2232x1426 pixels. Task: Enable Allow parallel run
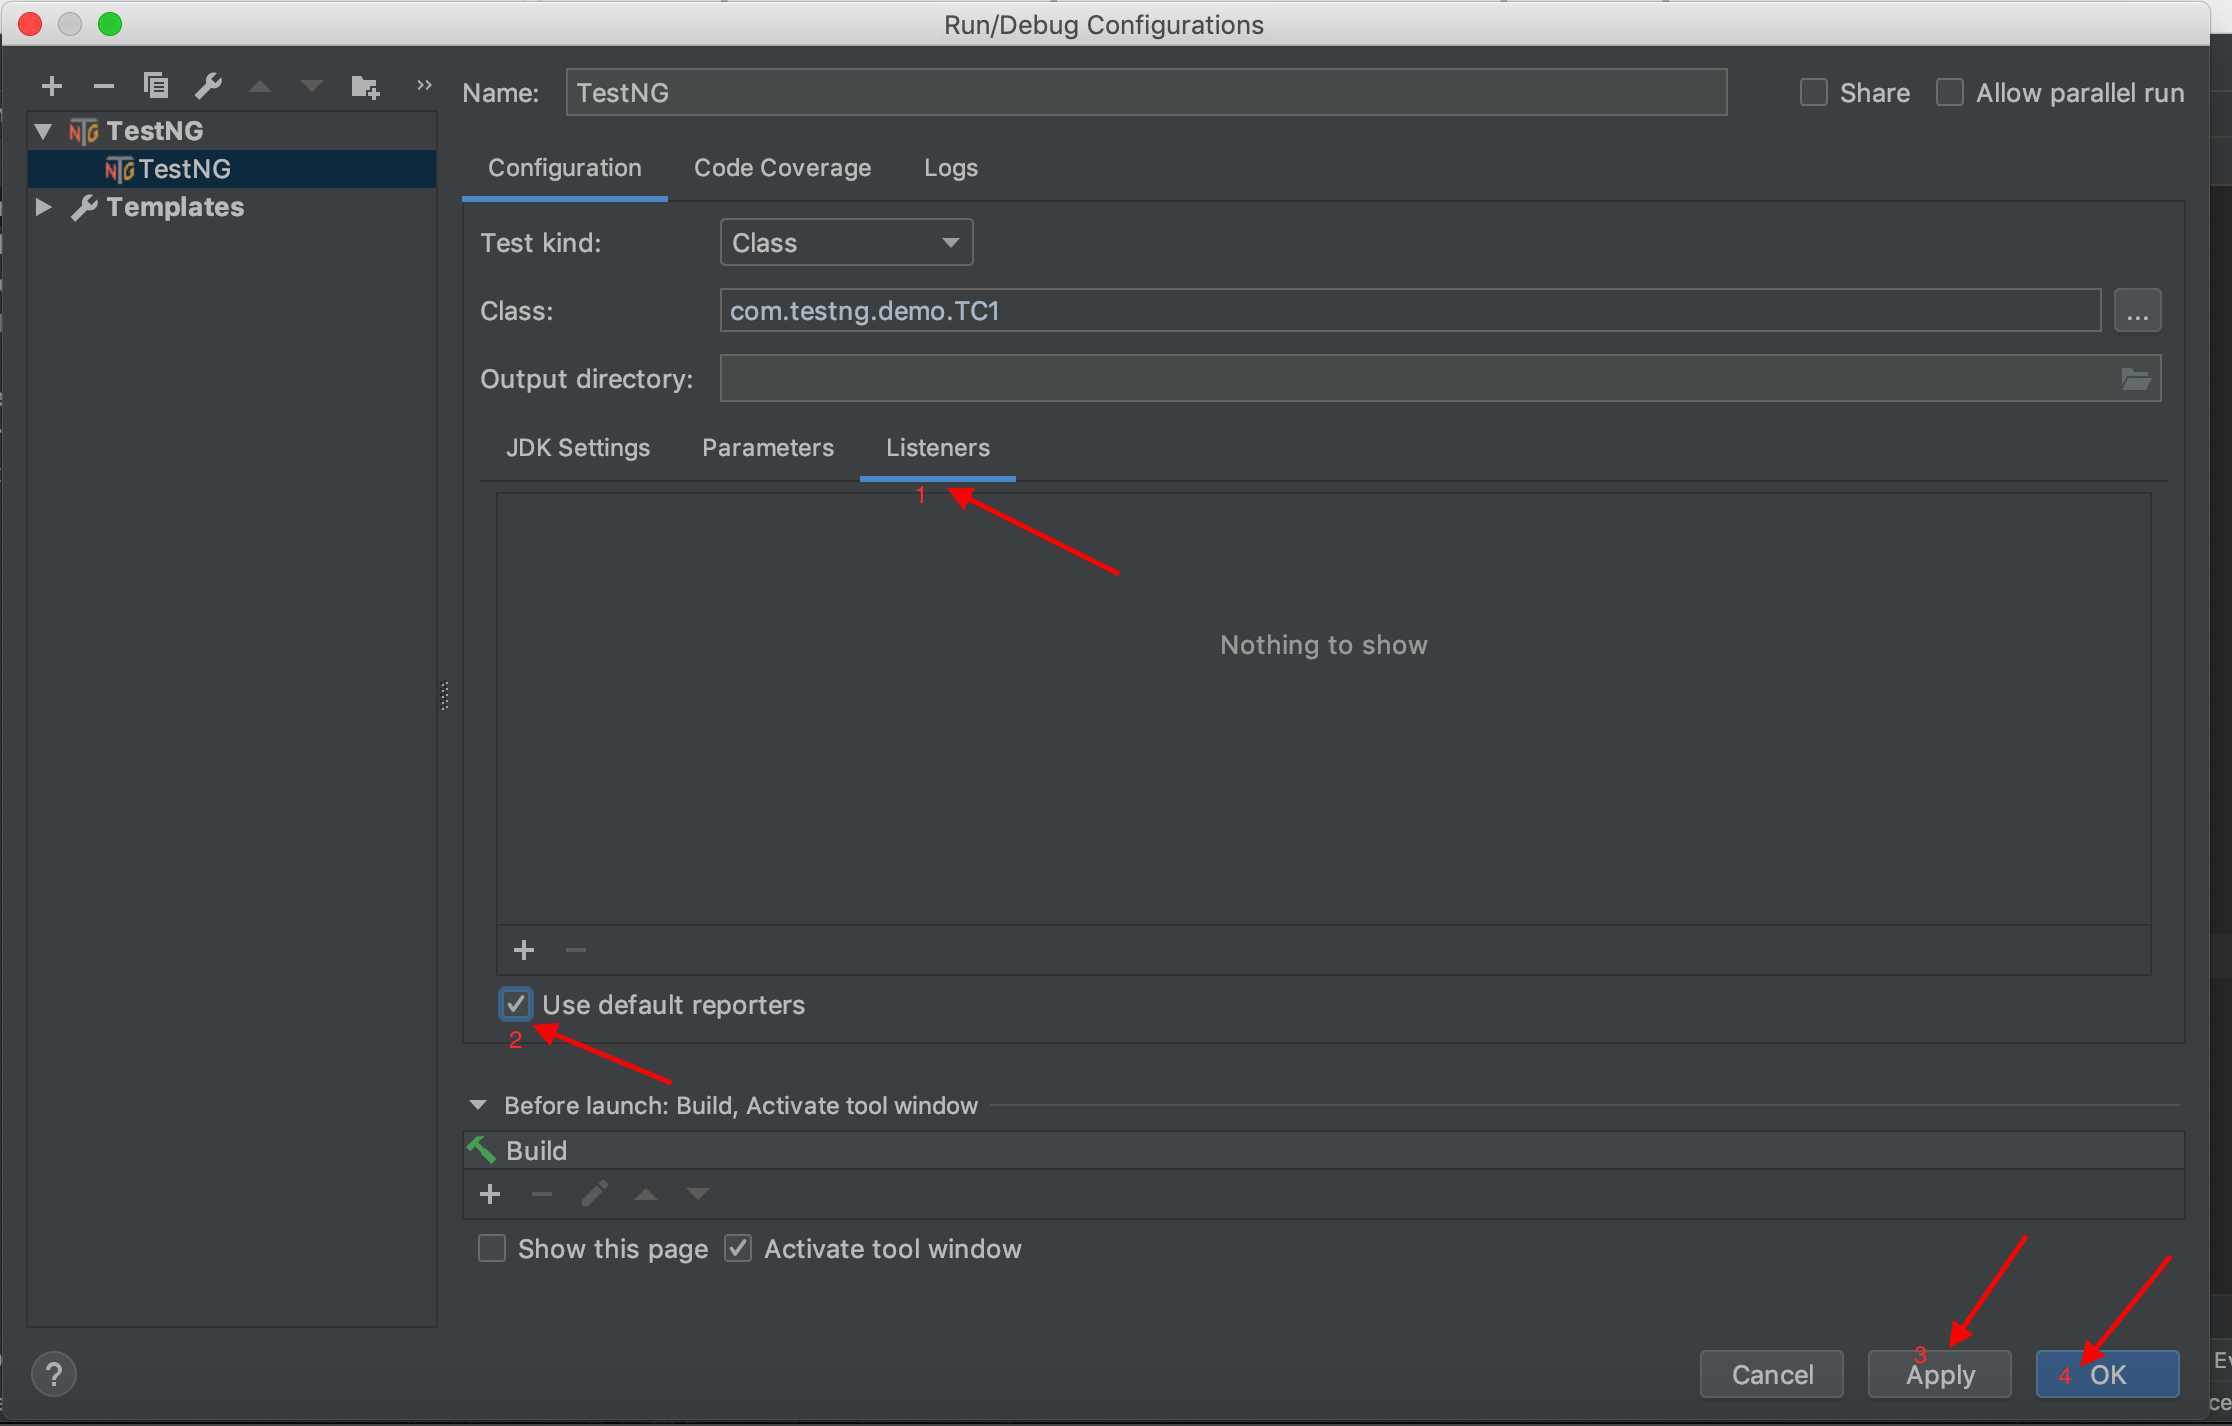[x=1949, y=93]
